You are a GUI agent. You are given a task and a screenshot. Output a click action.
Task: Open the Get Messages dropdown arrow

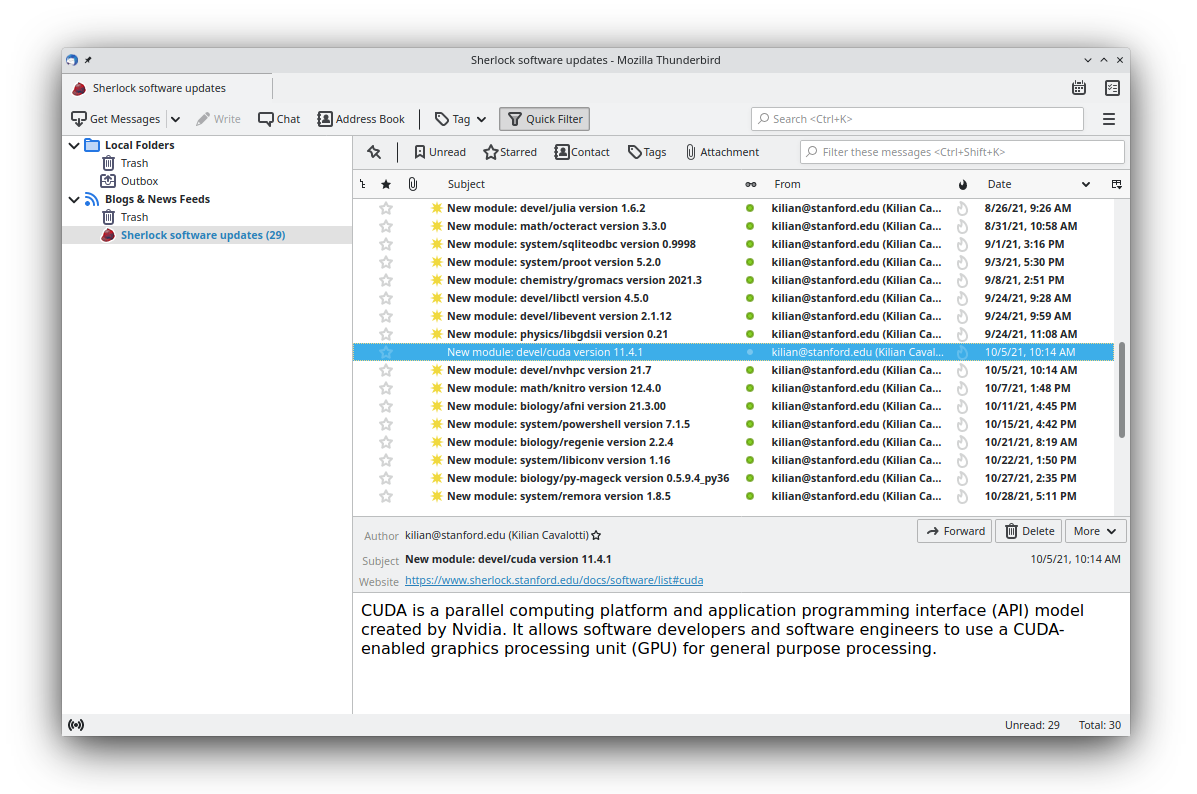click(176, 119)
